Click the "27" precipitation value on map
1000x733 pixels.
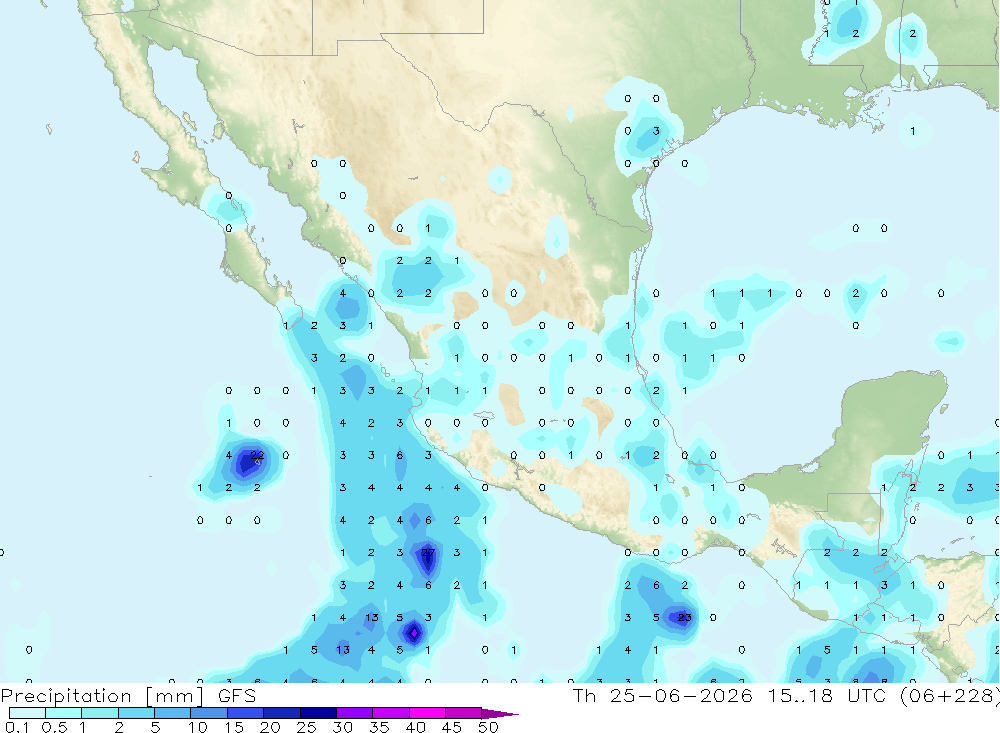tap(428, 552)
